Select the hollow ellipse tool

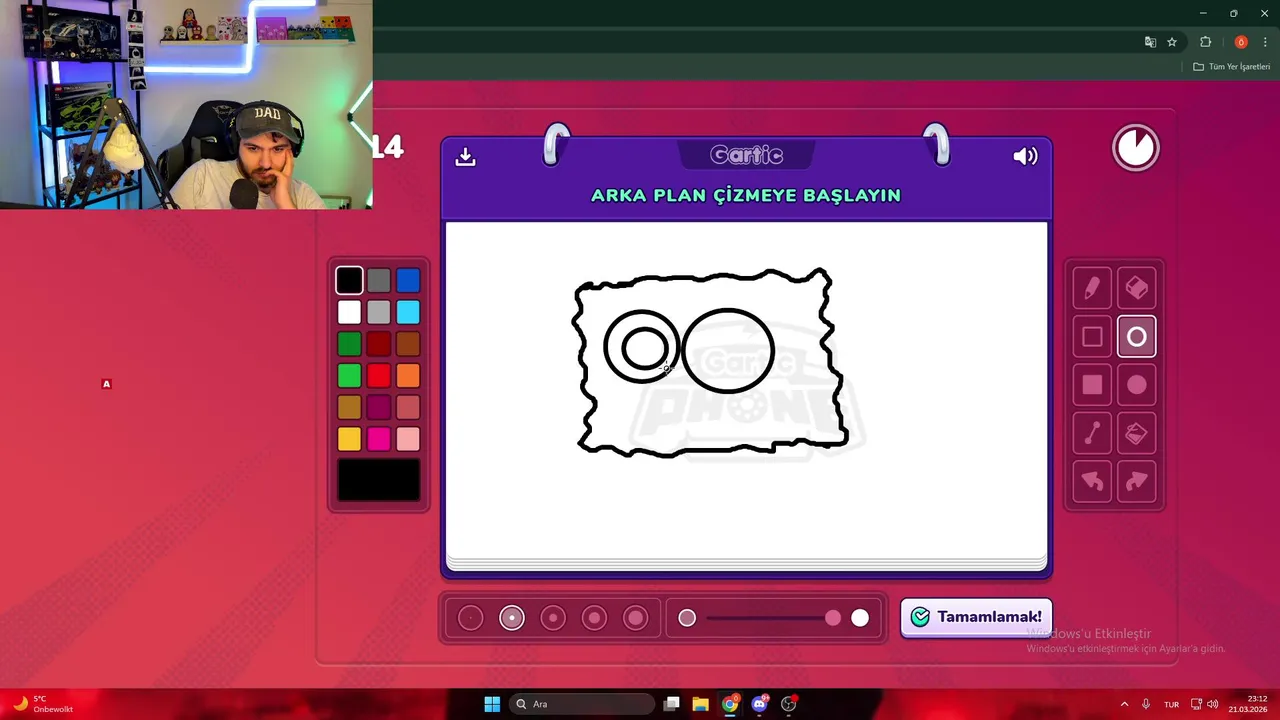coord(1136,337)
